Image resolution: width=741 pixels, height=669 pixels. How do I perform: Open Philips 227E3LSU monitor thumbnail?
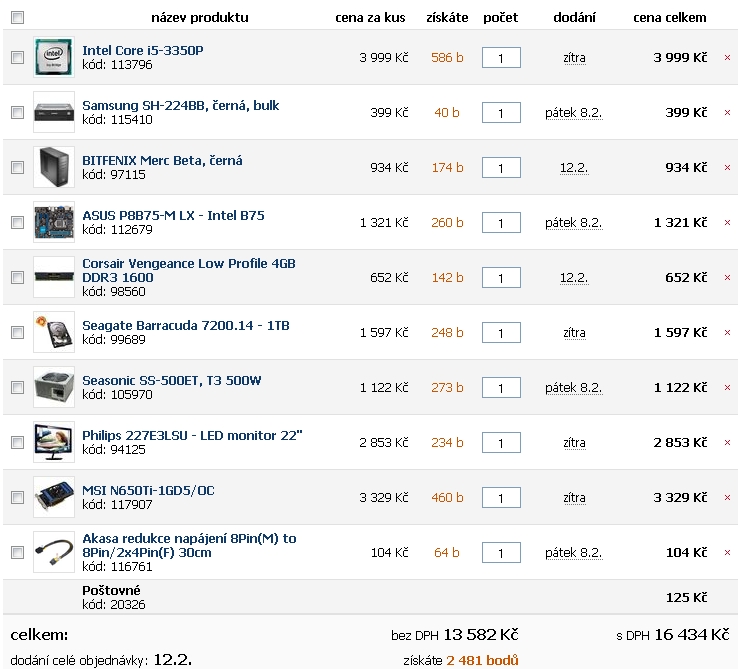(x=54, y=442)
